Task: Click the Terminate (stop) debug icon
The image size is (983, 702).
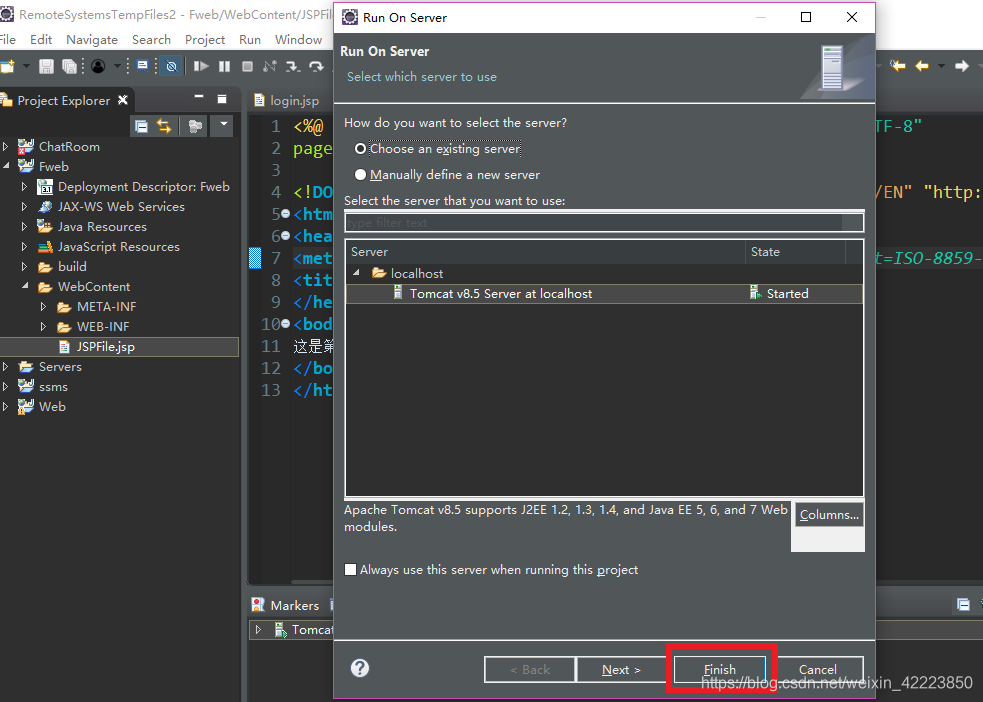Action: (247, 66)
